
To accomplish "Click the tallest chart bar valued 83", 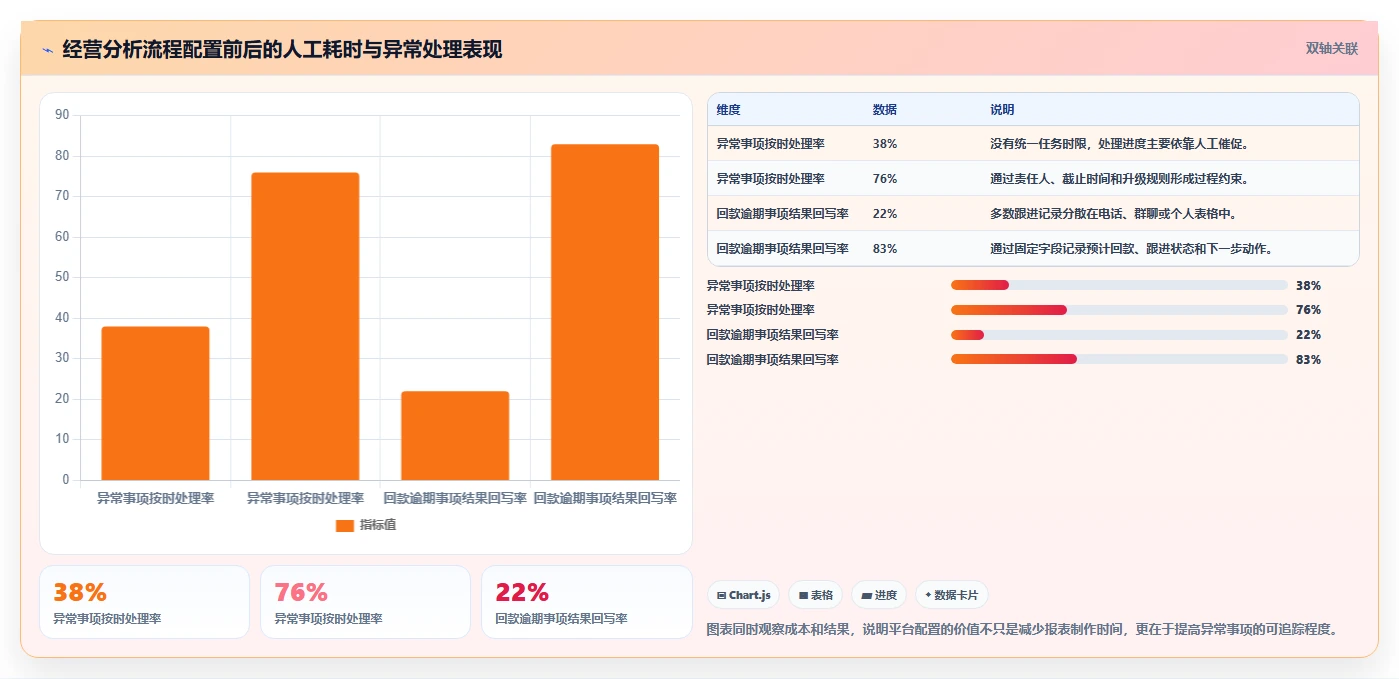I will (x=605, y=312).
